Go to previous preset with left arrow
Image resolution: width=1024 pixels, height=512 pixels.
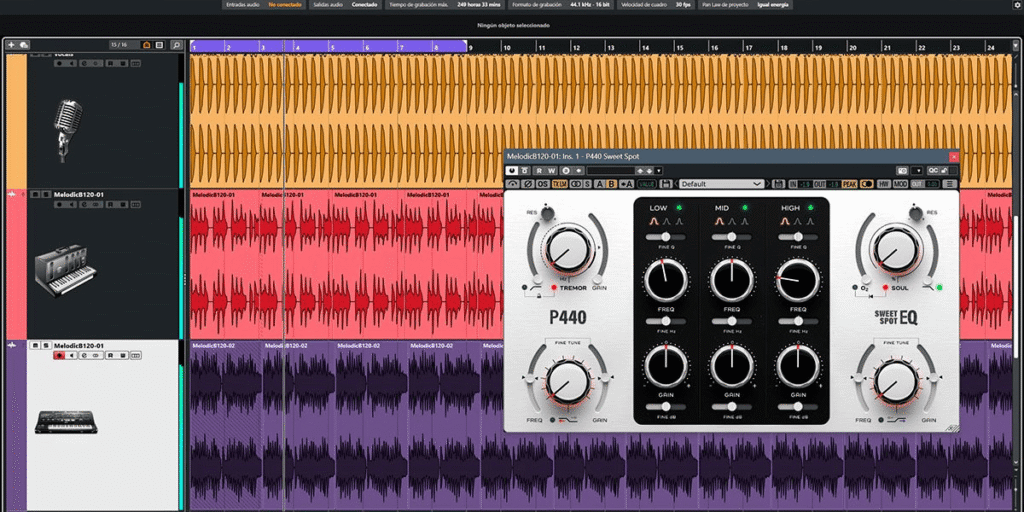(x=676, y=184)
